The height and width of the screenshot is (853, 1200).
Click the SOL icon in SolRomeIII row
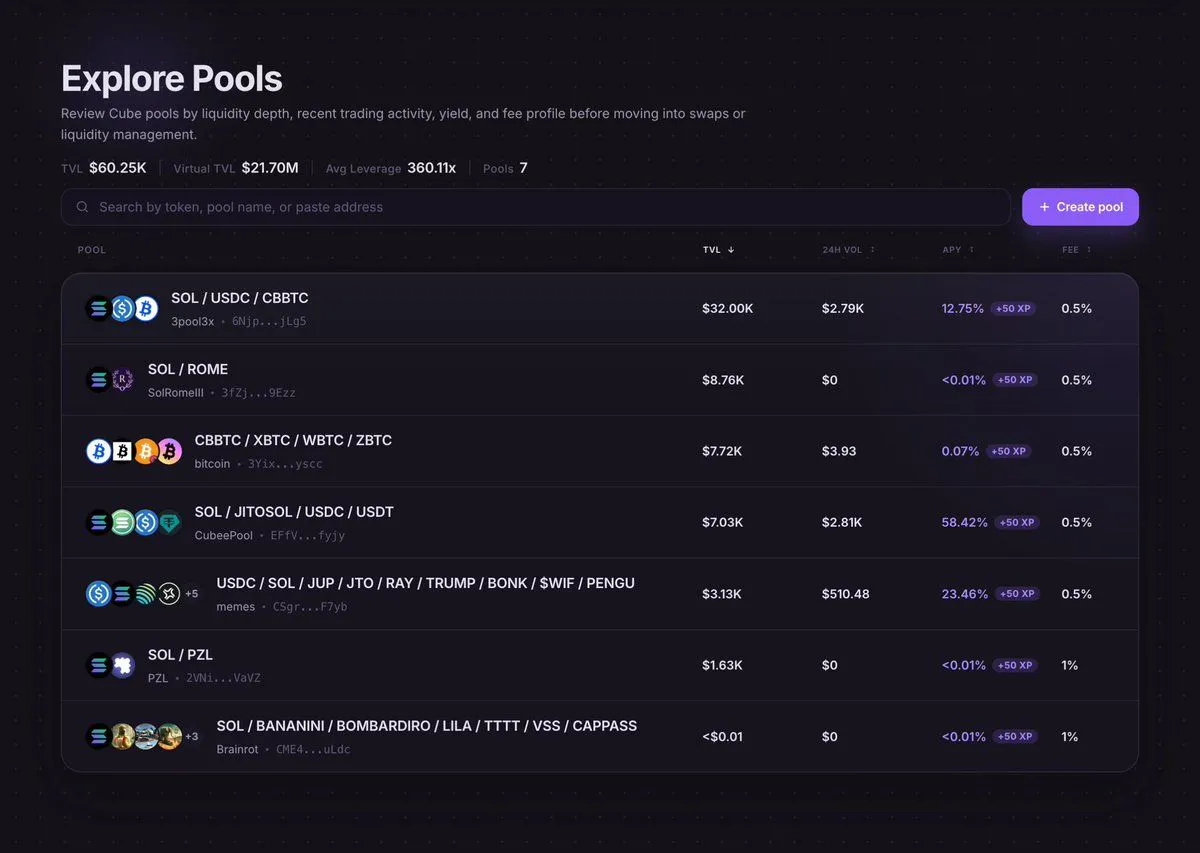click(x=99, y=380)
